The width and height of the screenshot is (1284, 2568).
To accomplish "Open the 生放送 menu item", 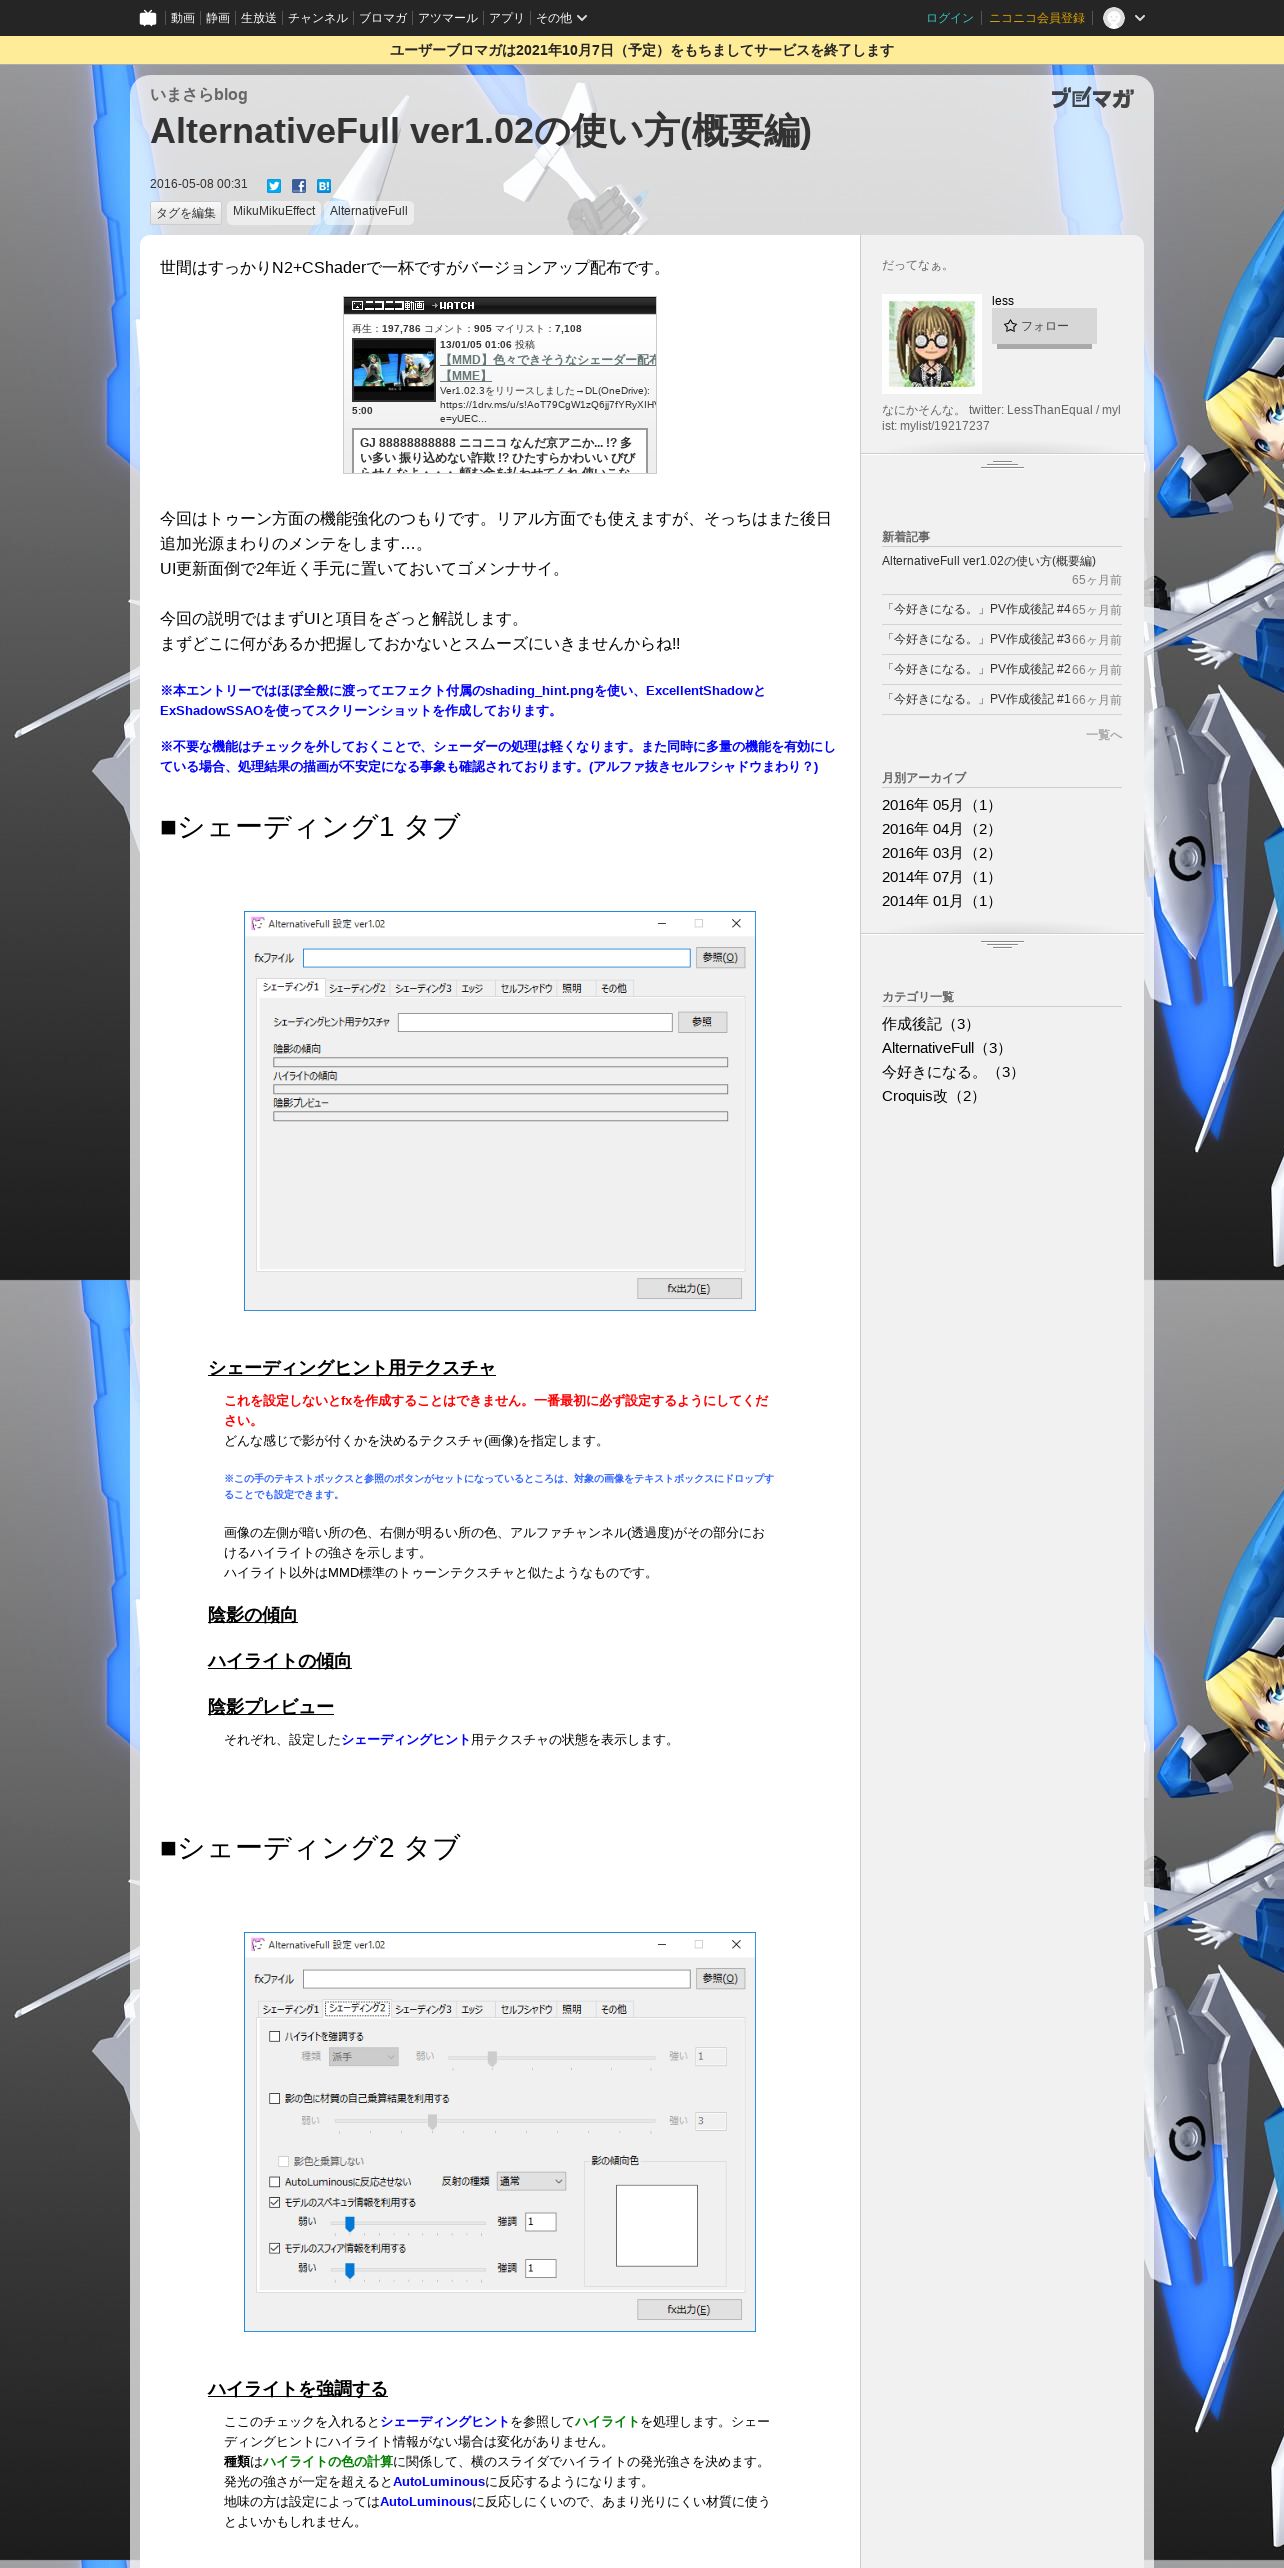I will [x=258, y=18].
